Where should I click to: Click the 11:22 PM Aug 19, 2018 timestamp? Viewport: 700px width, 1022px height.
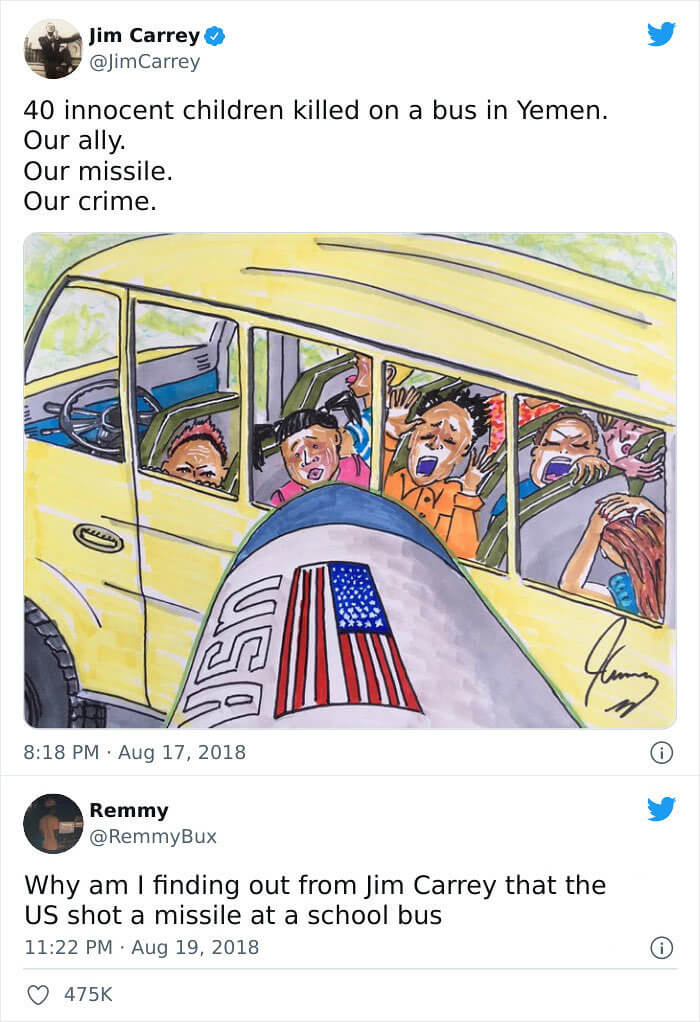click(141, 947)
